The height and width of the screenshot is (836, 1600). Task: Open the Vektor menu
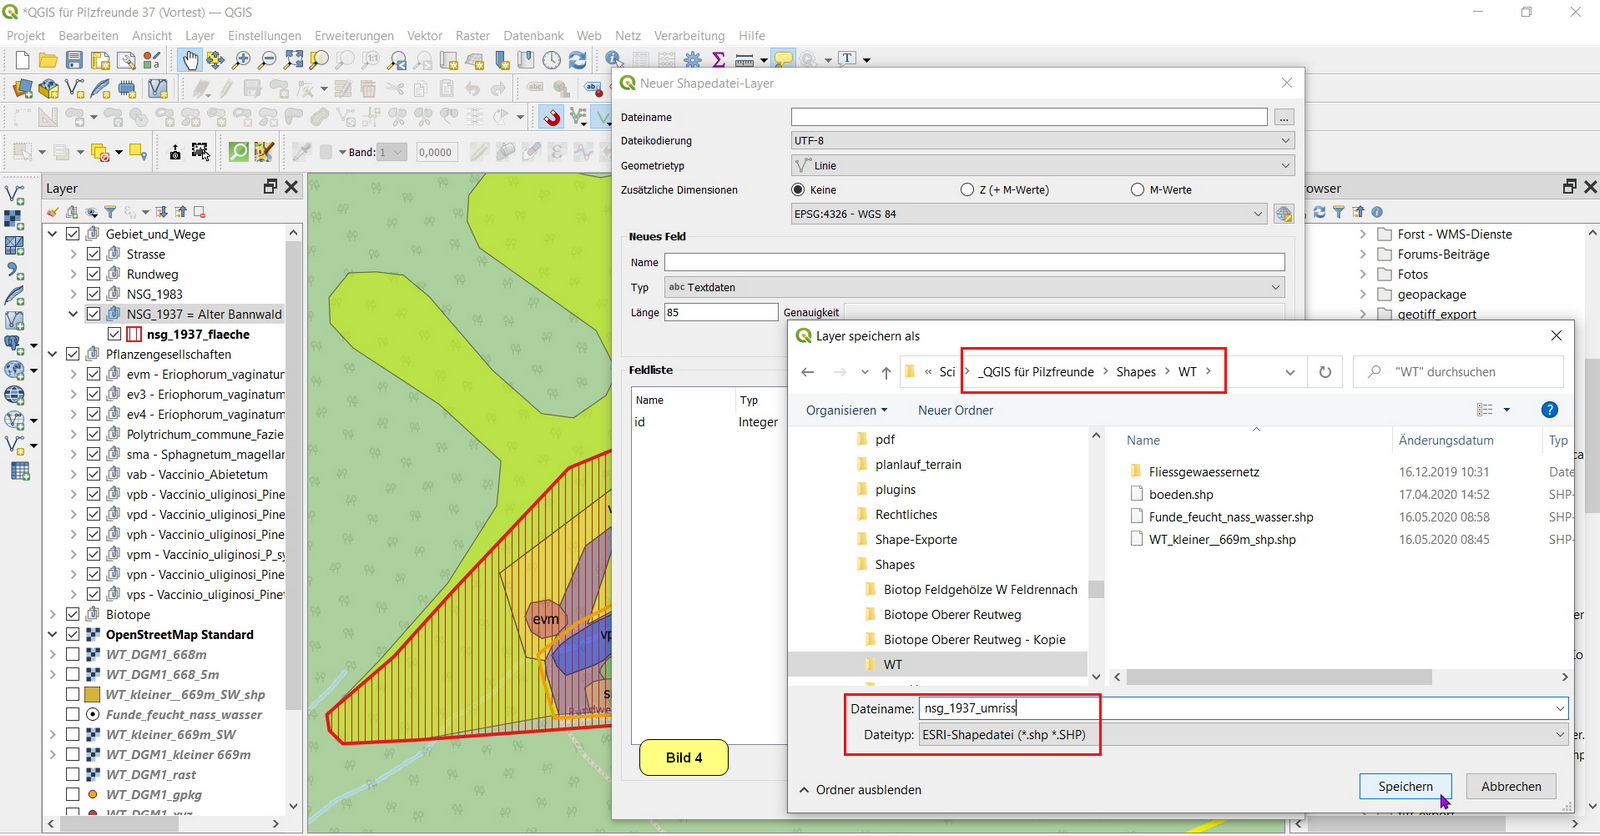point(424,35)
